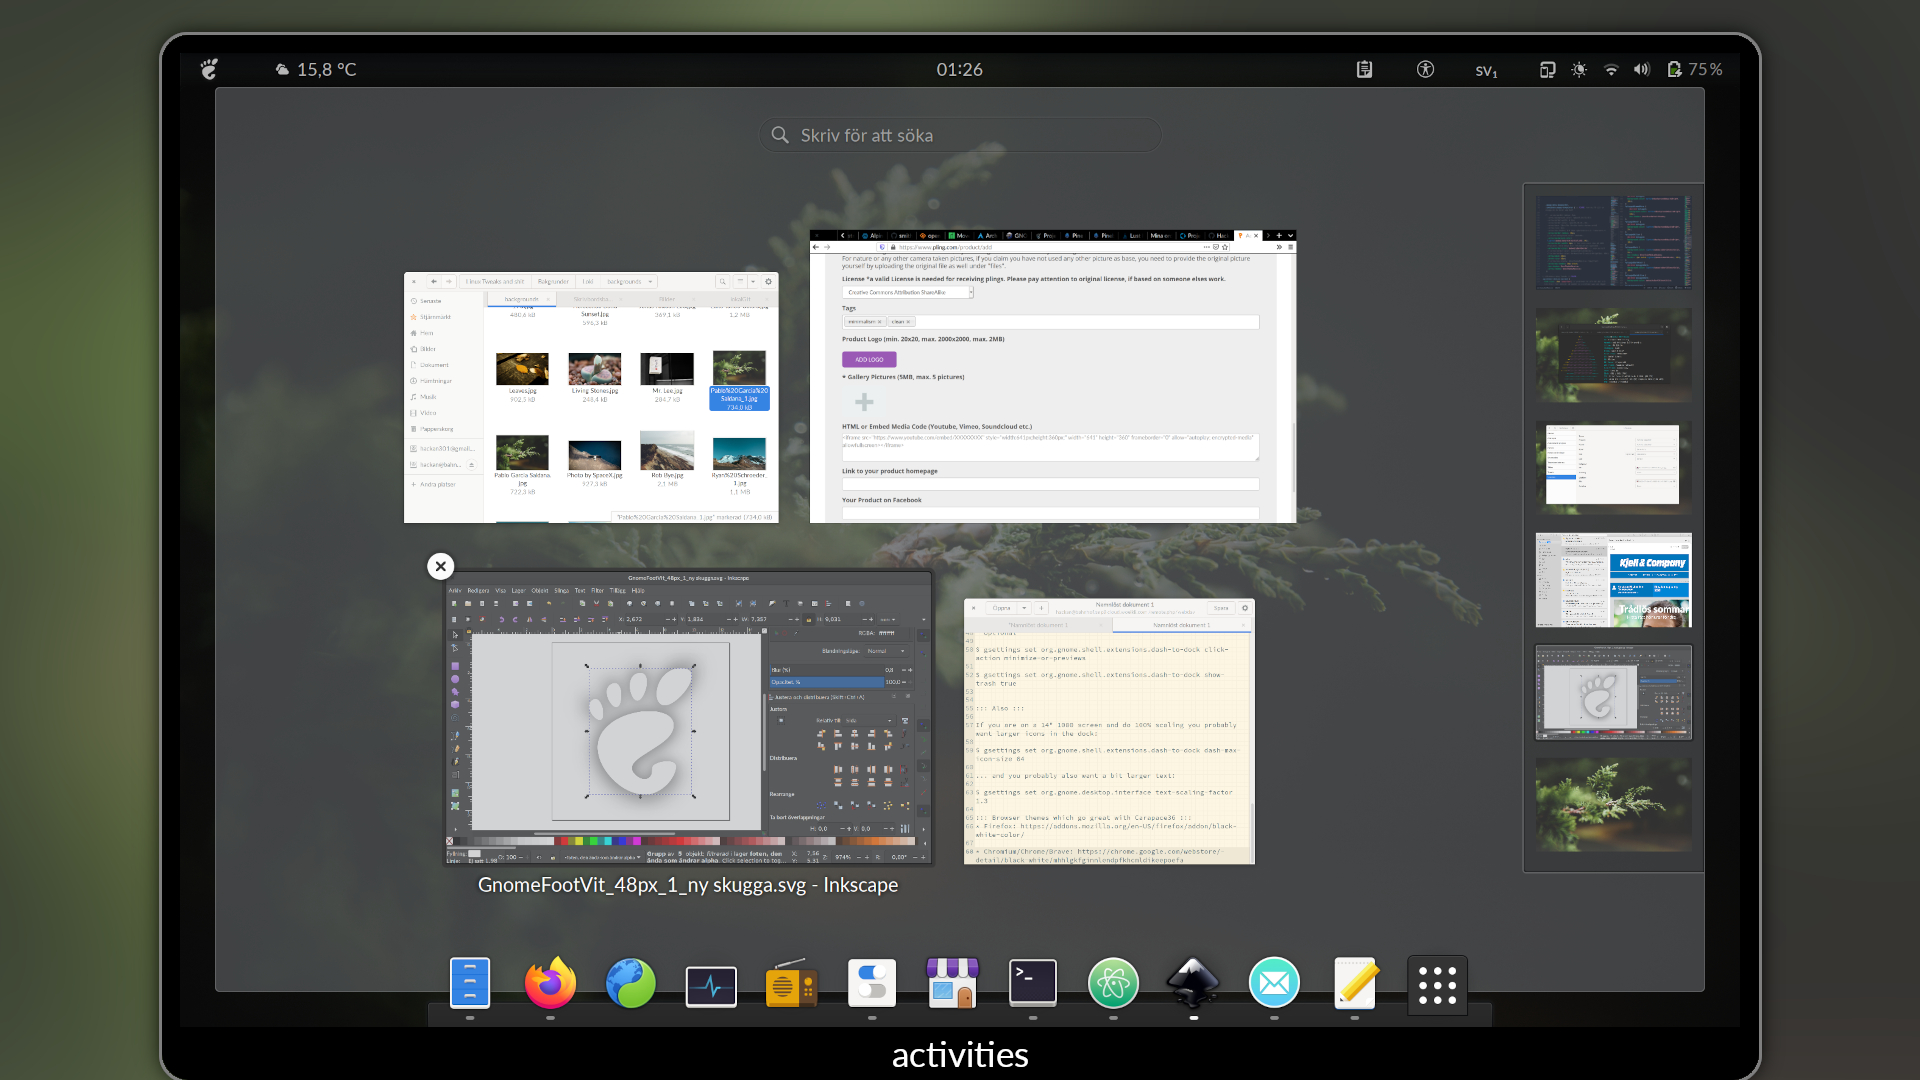Launch Terminal from the dock
Screen dimensions: 1920x1080
pyautogui.click(x=1033, y=984)
